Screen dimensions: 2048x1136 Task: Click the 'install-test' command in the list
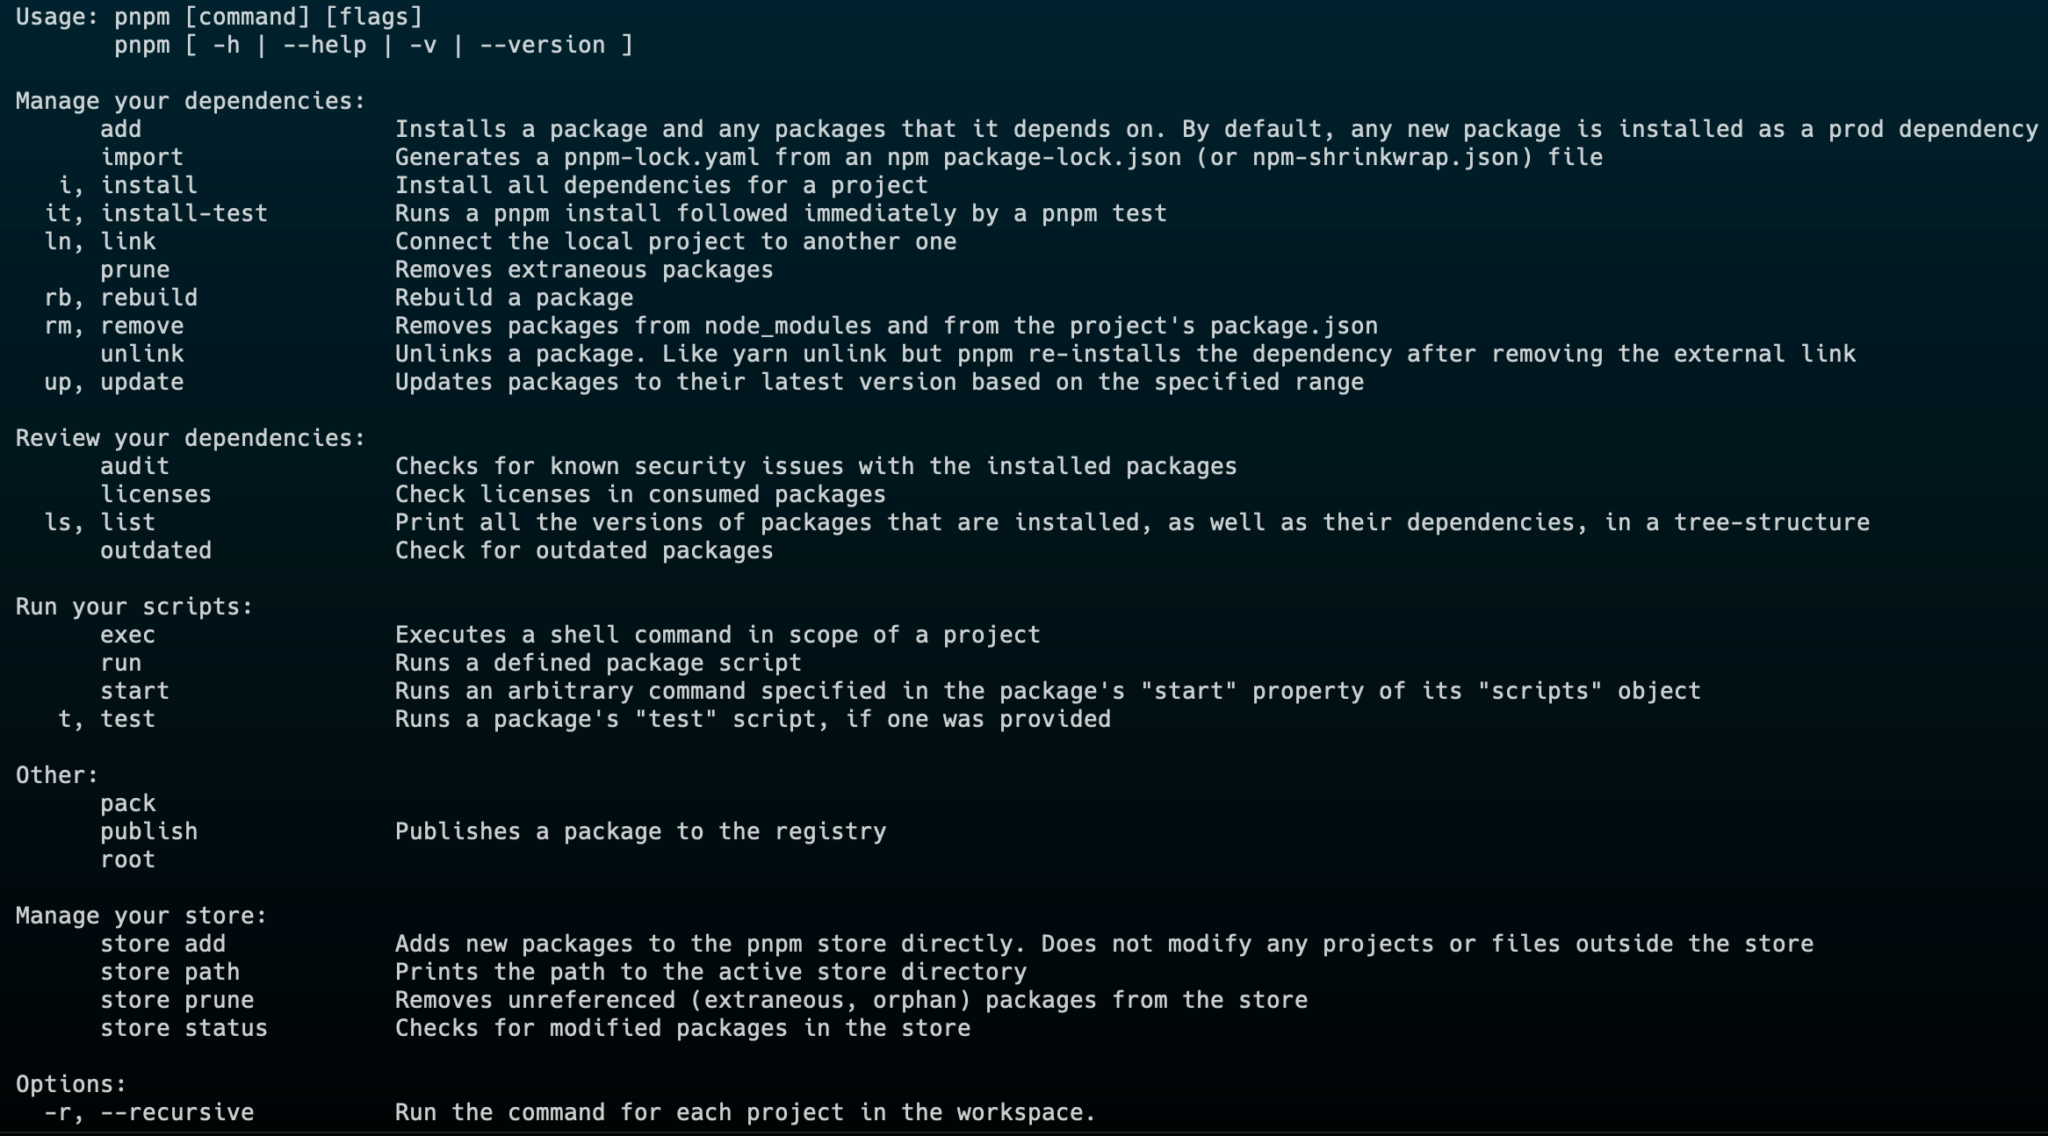[184, 213]
